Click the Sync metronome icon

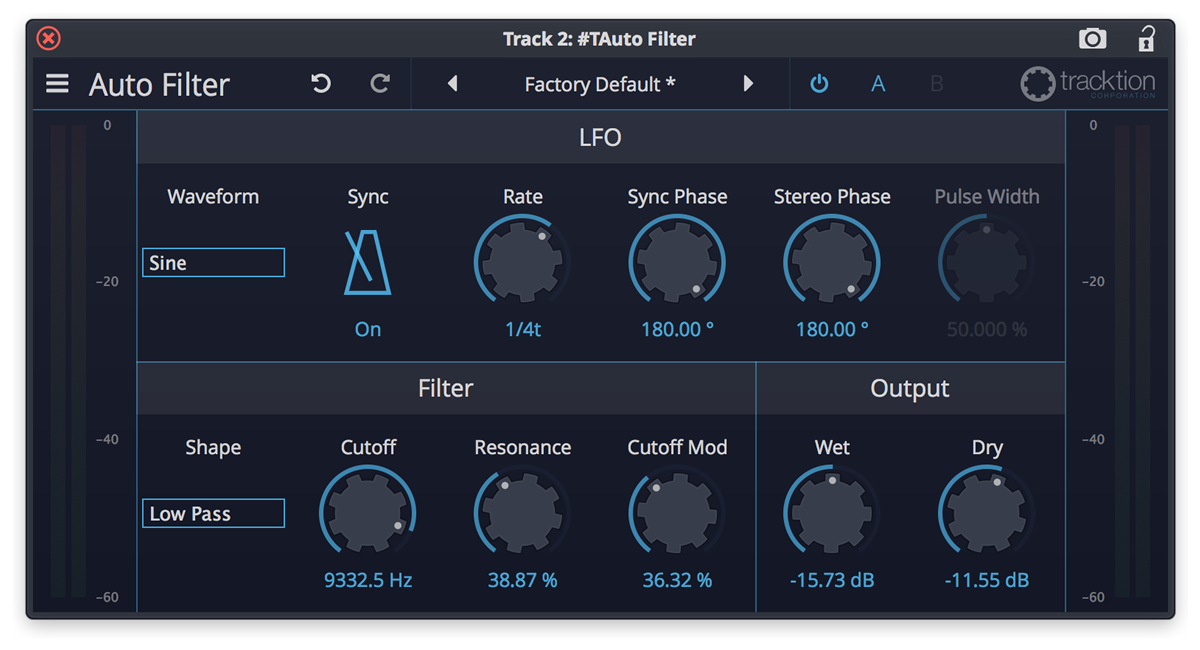[367, 262]
